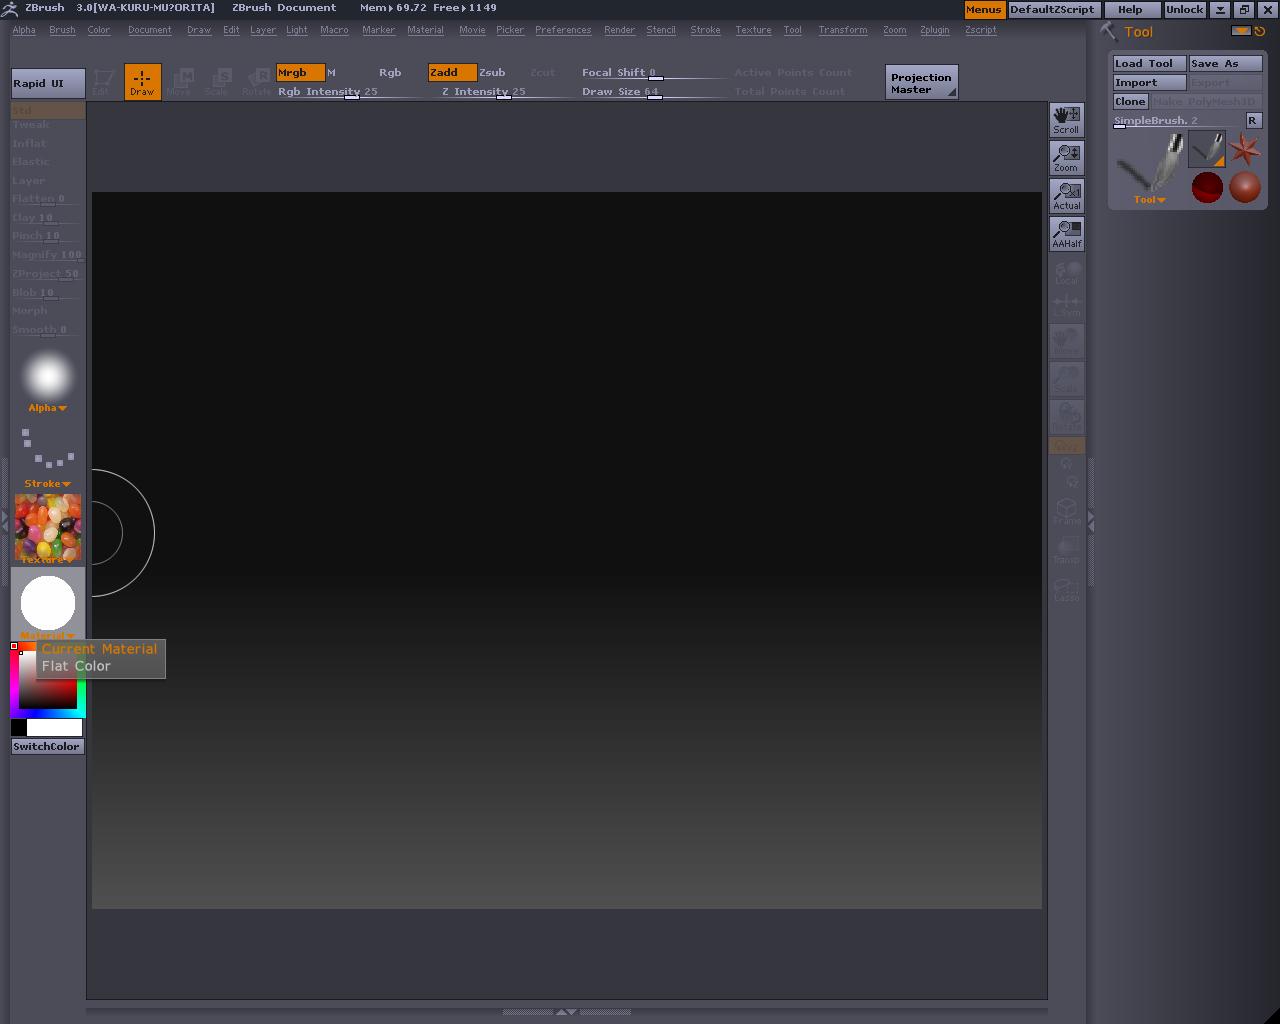Screen dimensions: 1280x1024
Task: Open the Brush menu
Action: pyautogui.click(x=62, y=30)
